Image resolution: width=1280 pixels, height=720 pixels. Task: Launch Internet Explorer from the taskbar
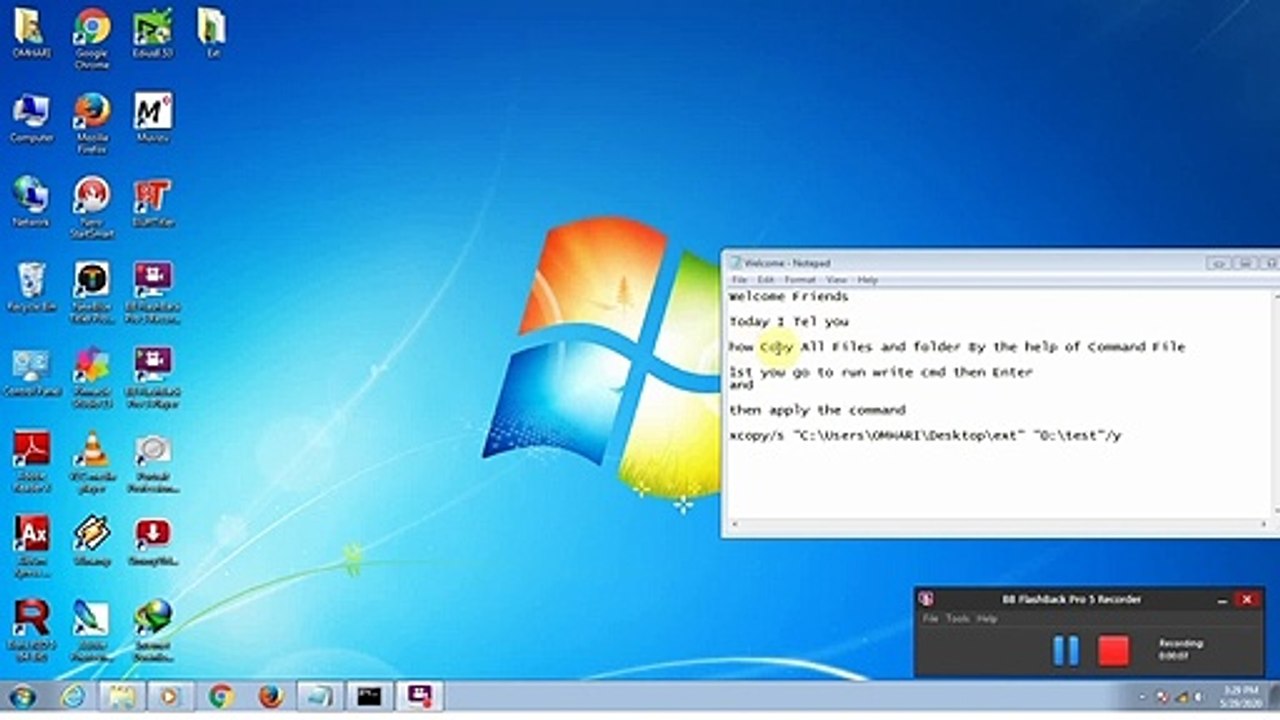coord(72,696)
